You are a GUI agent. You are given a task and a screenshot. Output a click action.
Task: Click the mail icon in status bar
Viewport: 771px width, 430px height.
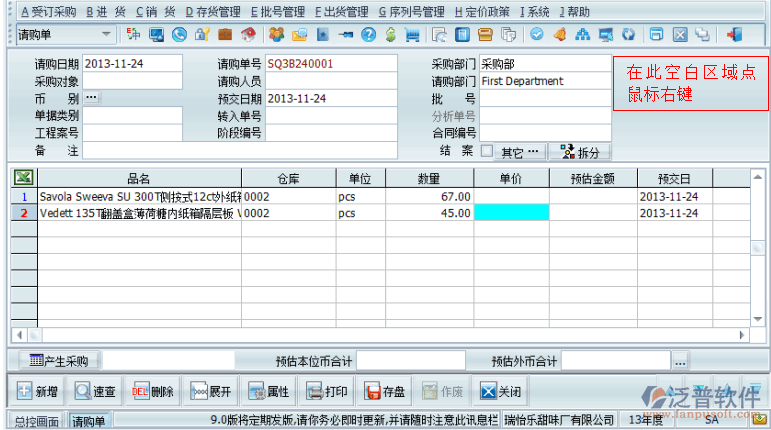pyautogui.click(x=760, y=419)
